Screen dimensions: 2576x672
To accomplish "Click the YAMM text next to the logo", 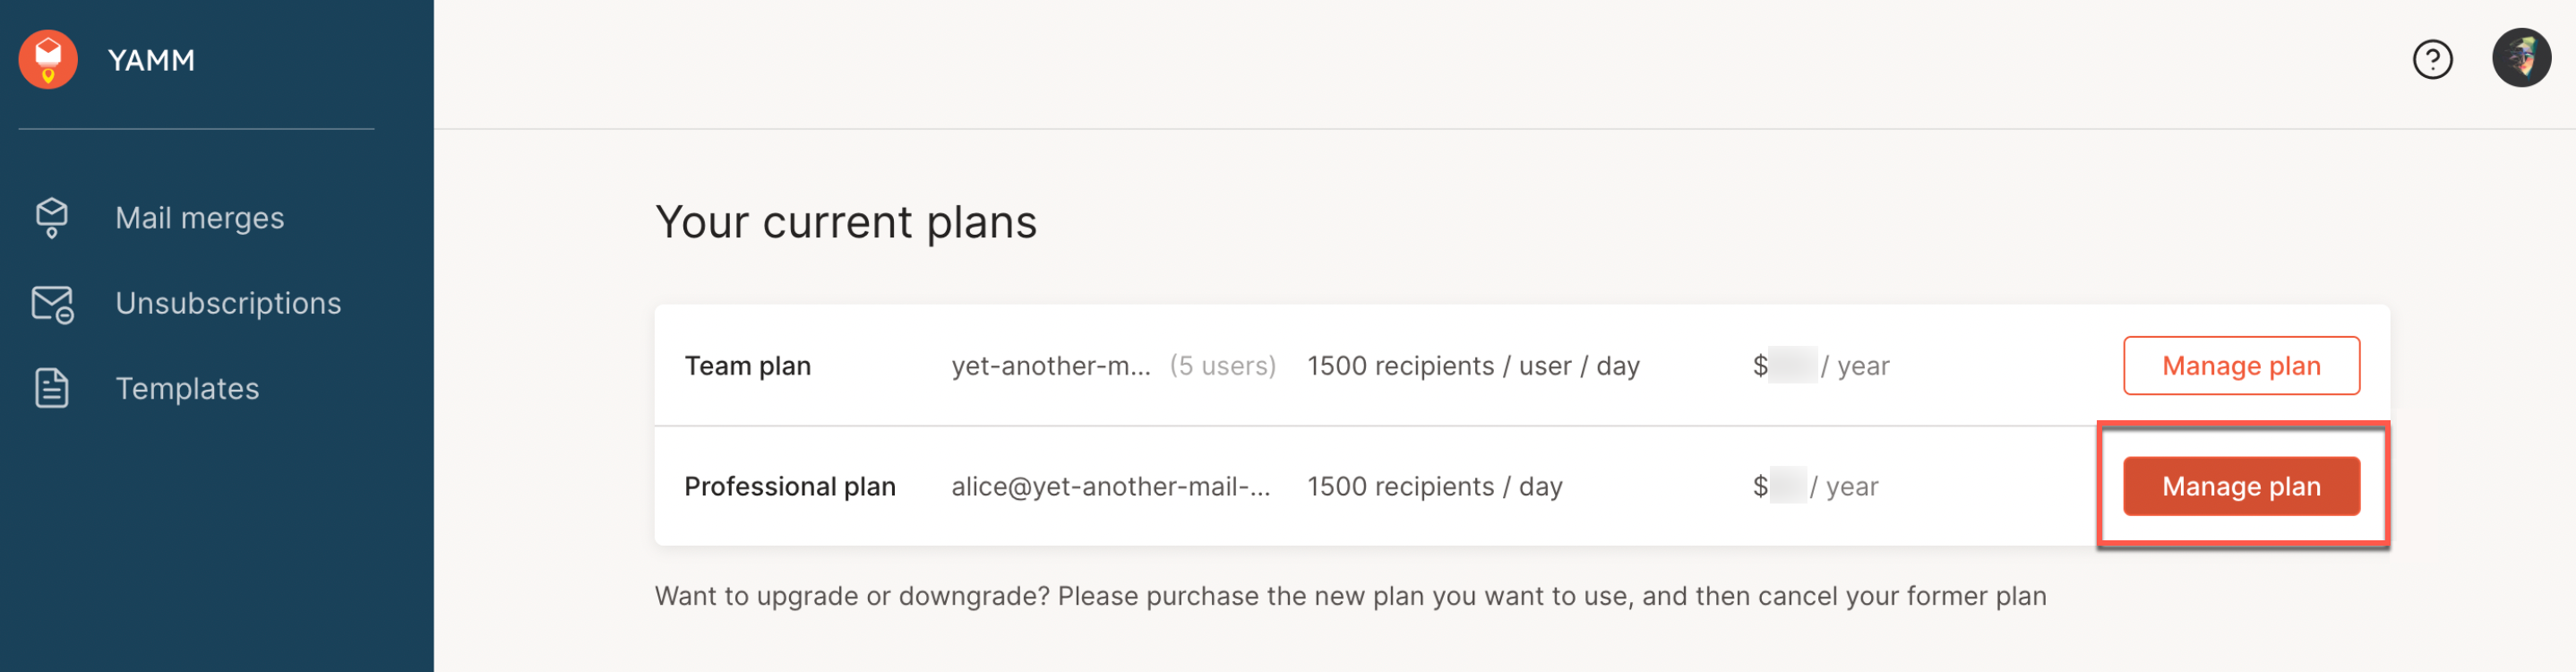I will coord(151,59).
